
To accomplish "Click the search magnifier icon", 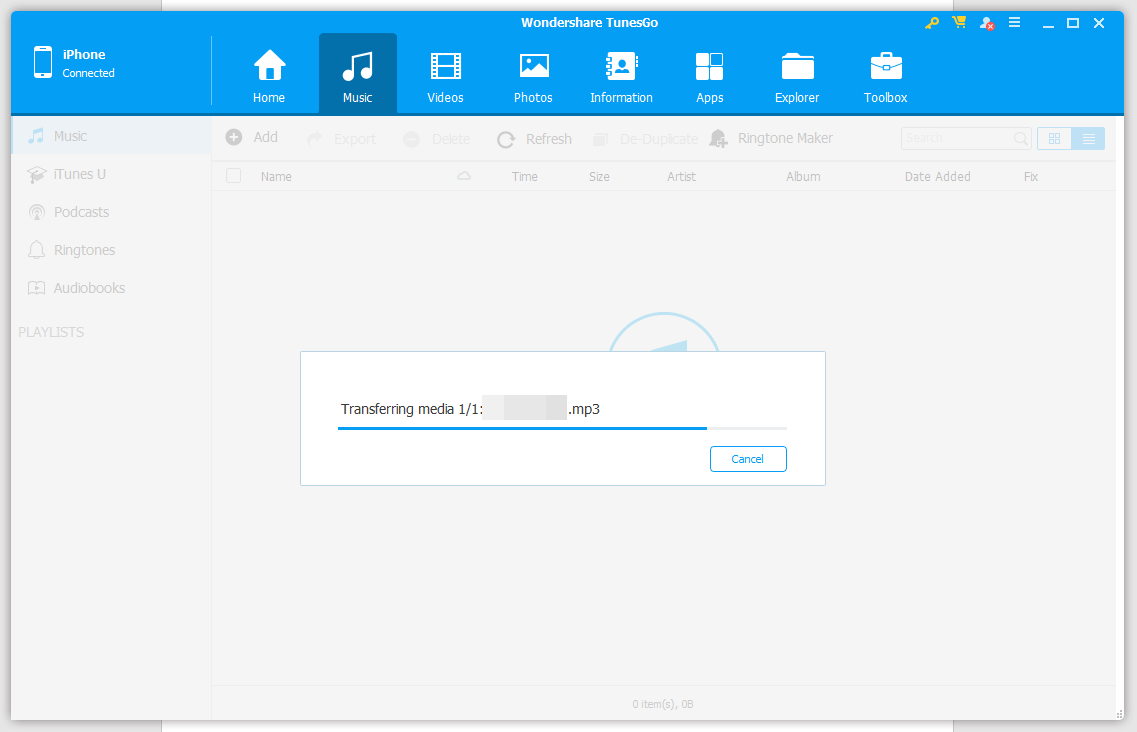I will tap(1020, 138).
